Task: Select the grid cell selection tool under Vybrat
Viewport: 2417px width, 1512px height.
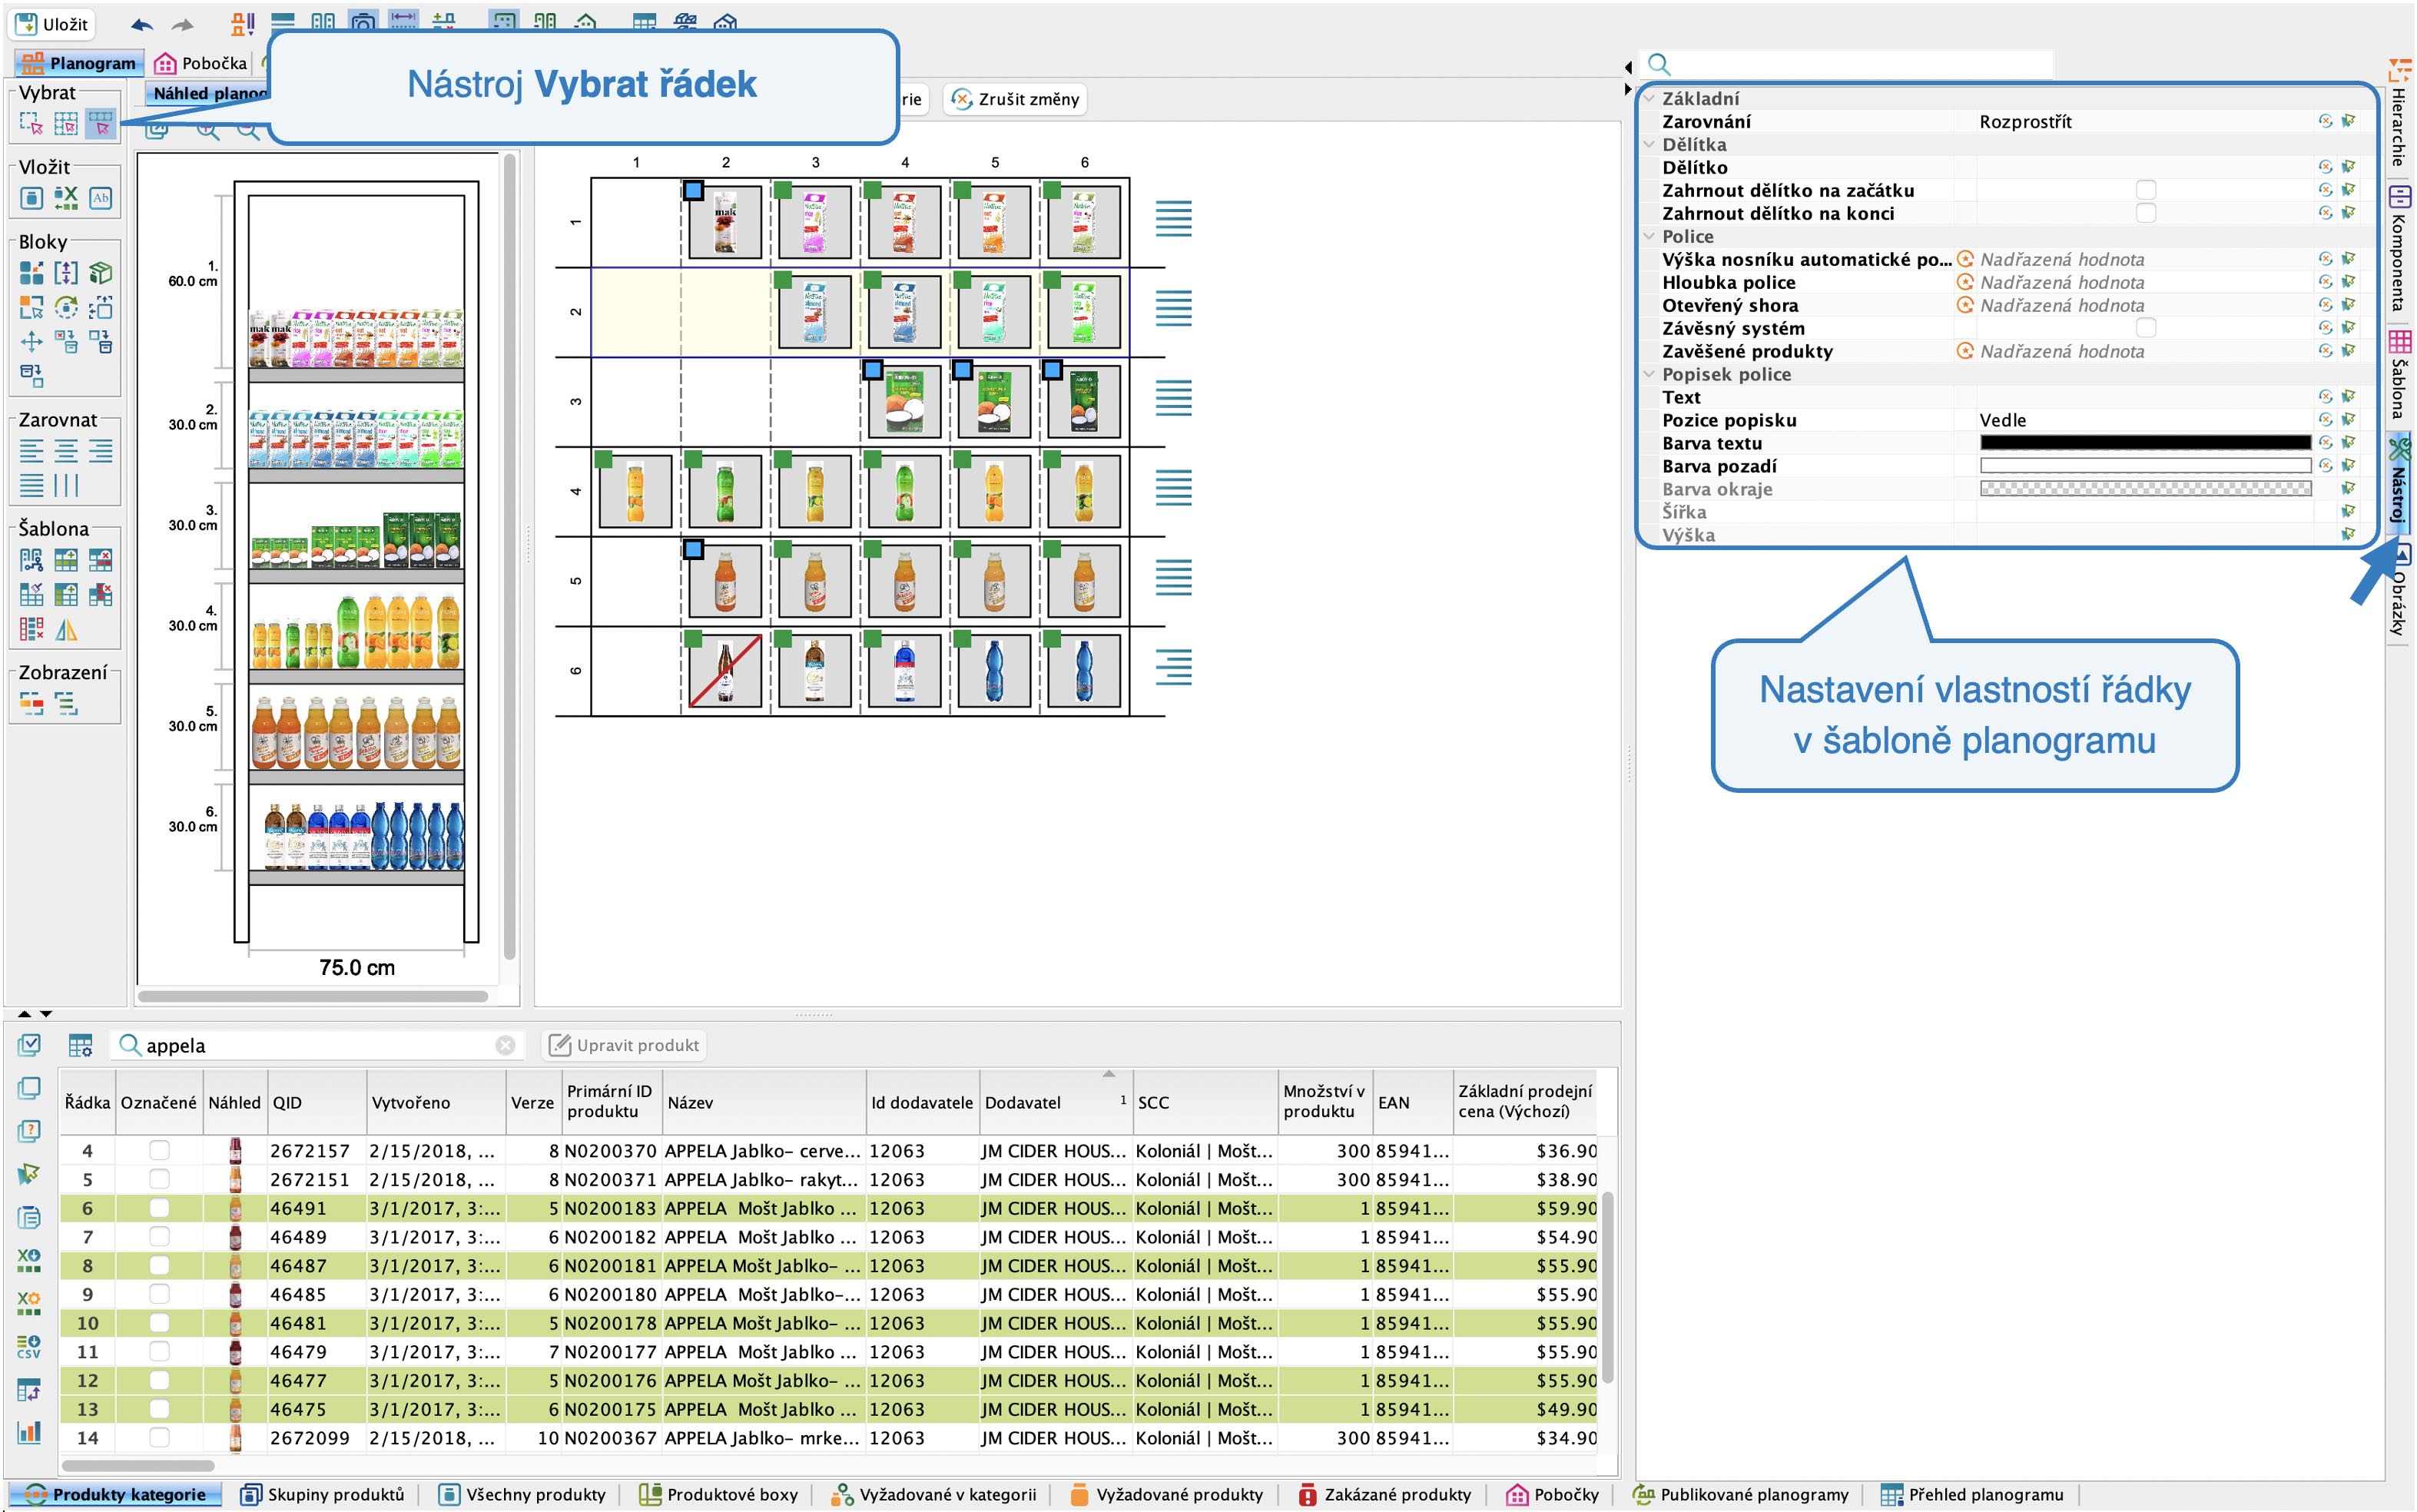Action: [x=66, y=123]
